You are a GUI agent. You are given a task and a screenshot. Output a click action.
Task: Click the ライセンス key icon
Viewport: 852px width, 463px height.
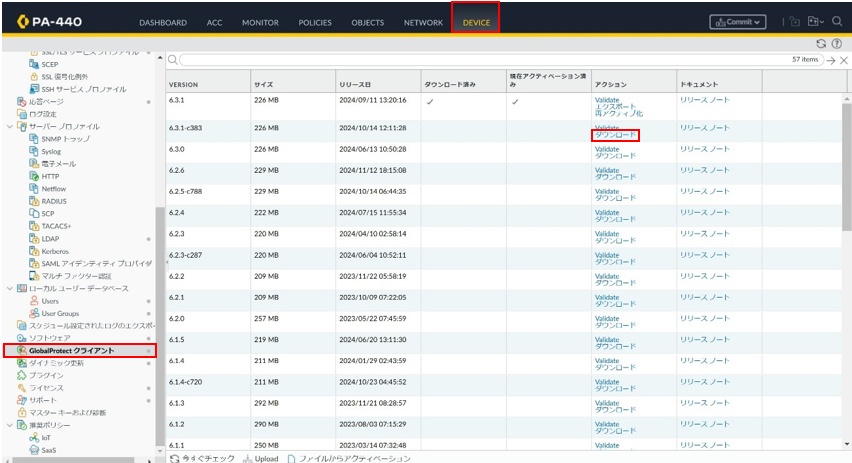click(x=22, y=388)
